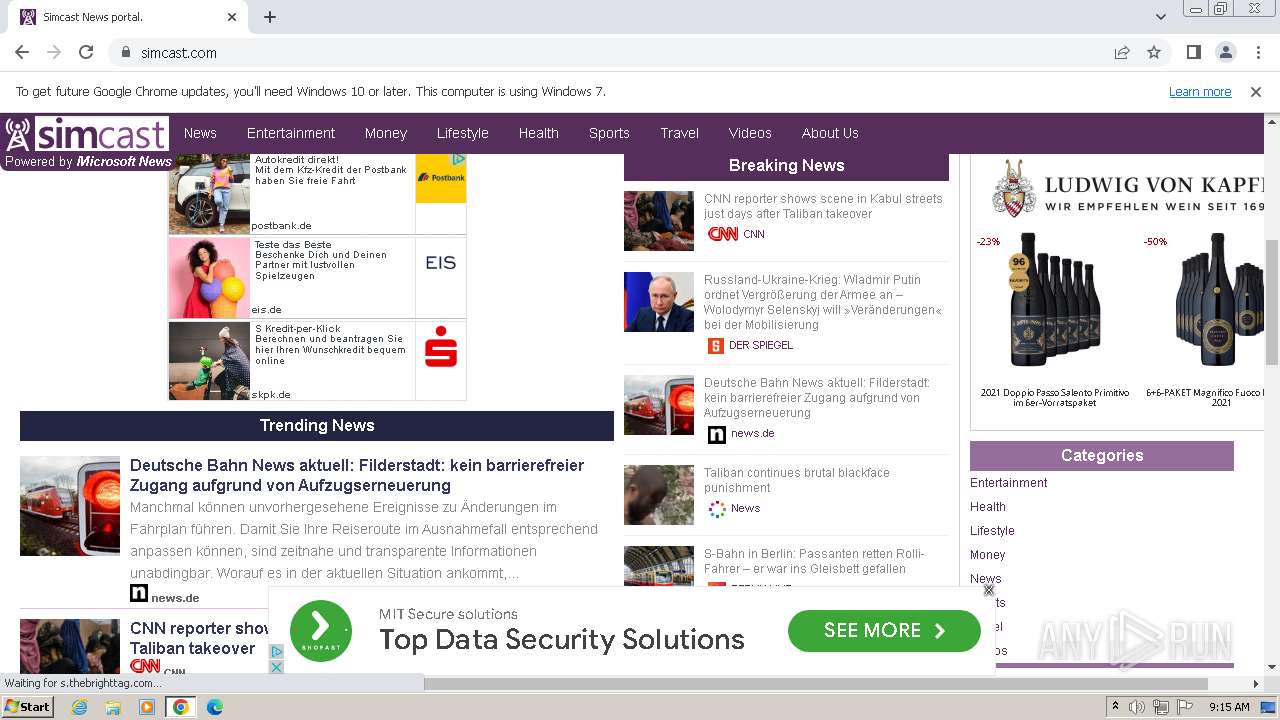Open CNN reporter Kabul breaking story
Image resolution: width=1280 pixels, height=720 pixels.
click(823, 206)
